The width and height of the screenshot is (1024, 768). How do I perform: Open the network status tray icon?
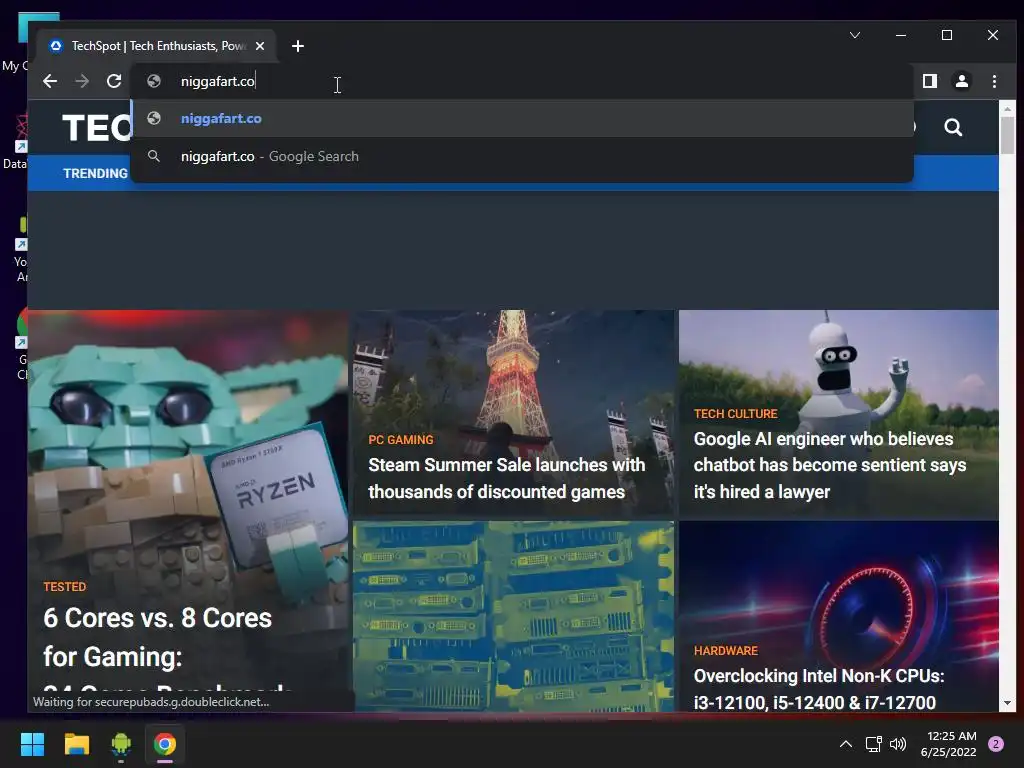pos(873,744)
